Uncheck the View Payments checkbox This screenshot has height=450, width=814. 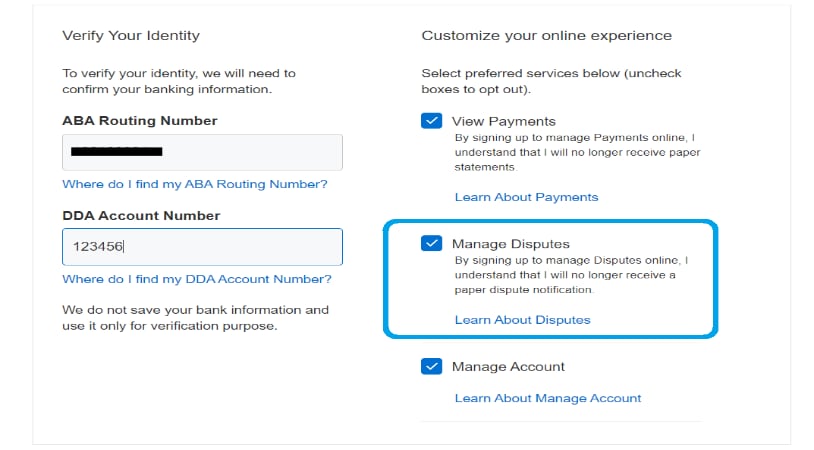[x=431, y=121]
